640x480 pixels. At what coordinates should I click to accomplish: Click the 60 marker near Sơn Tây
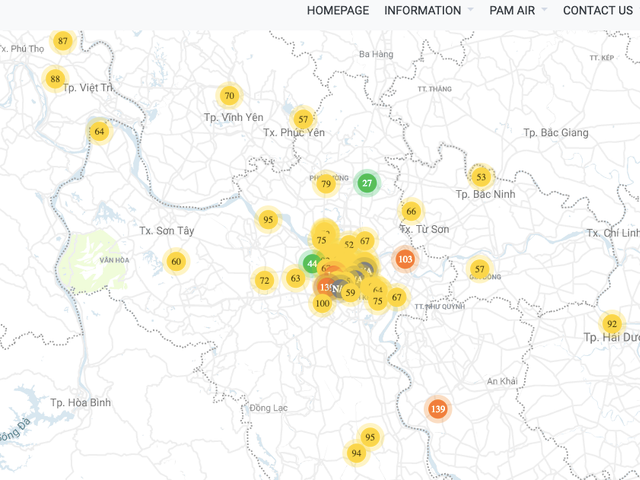176,262
